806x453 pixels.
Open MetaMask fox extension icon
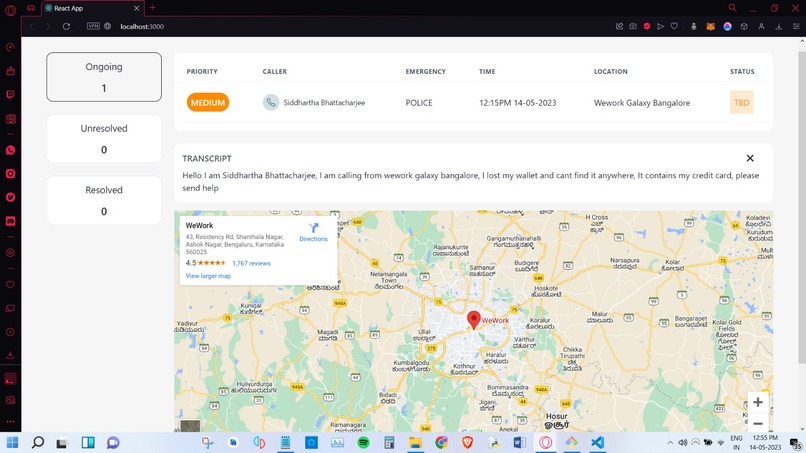pos(710,26)
